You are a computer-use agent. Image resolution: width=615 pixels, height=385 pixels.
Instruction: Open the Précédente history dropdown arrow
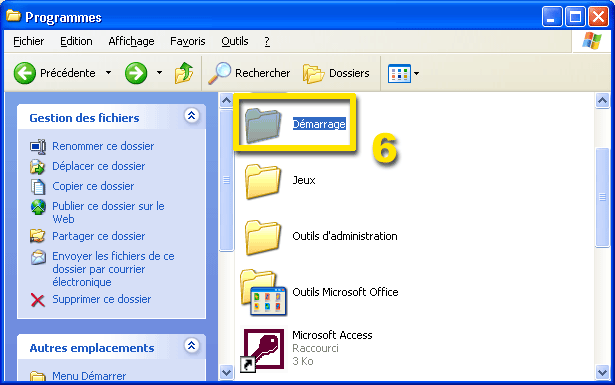(x=109, y=73)
